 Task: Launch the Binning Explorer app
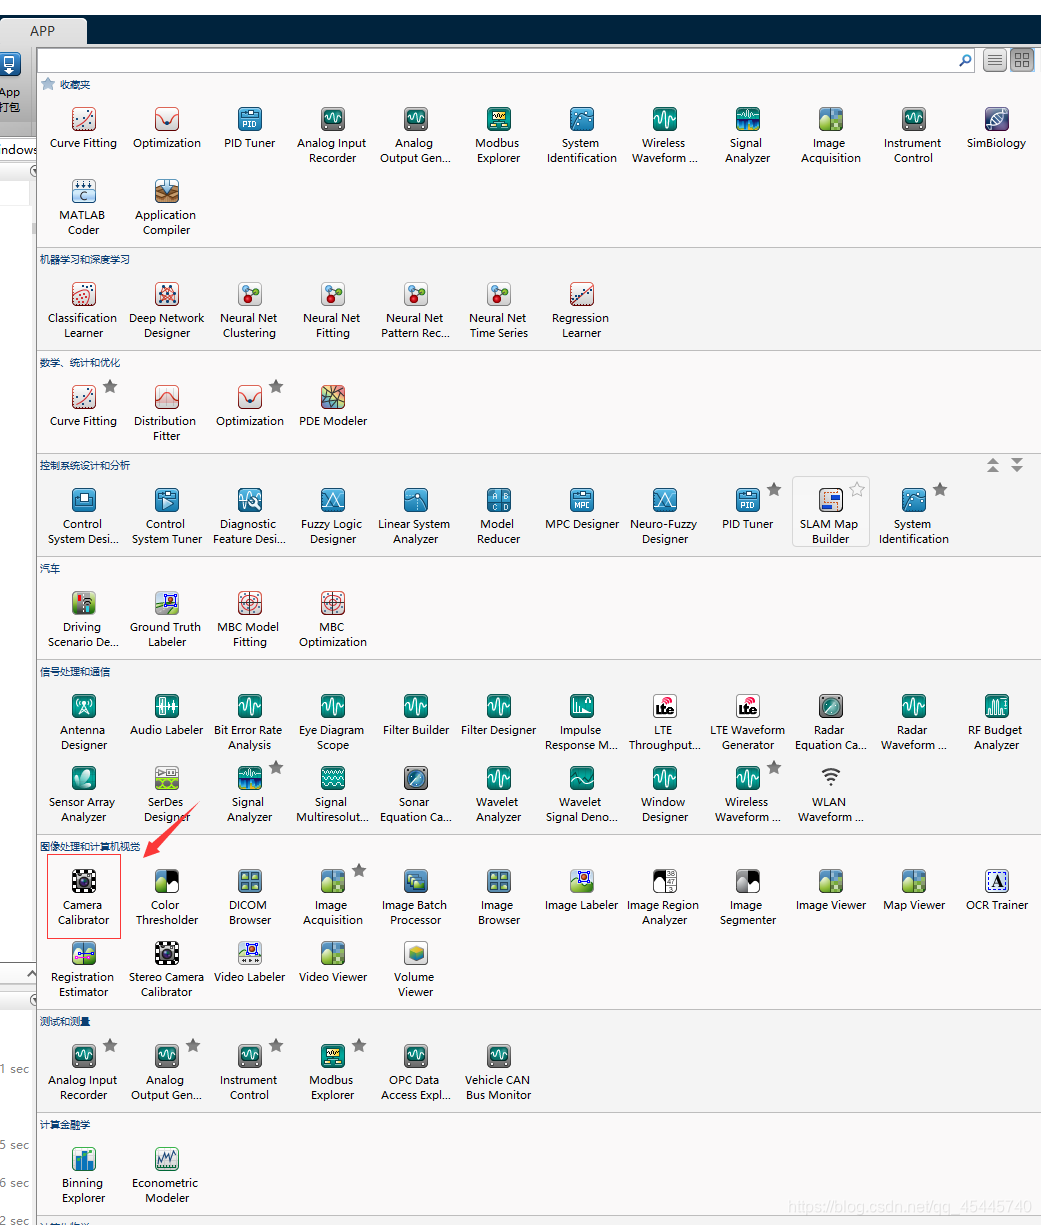pyautogui.click(x=84, y=1174)
